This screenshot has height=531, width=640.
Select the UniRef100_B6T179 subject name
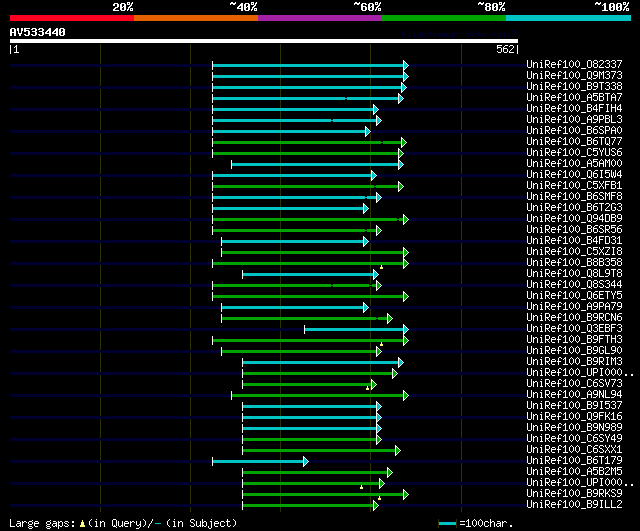(574, 461)
